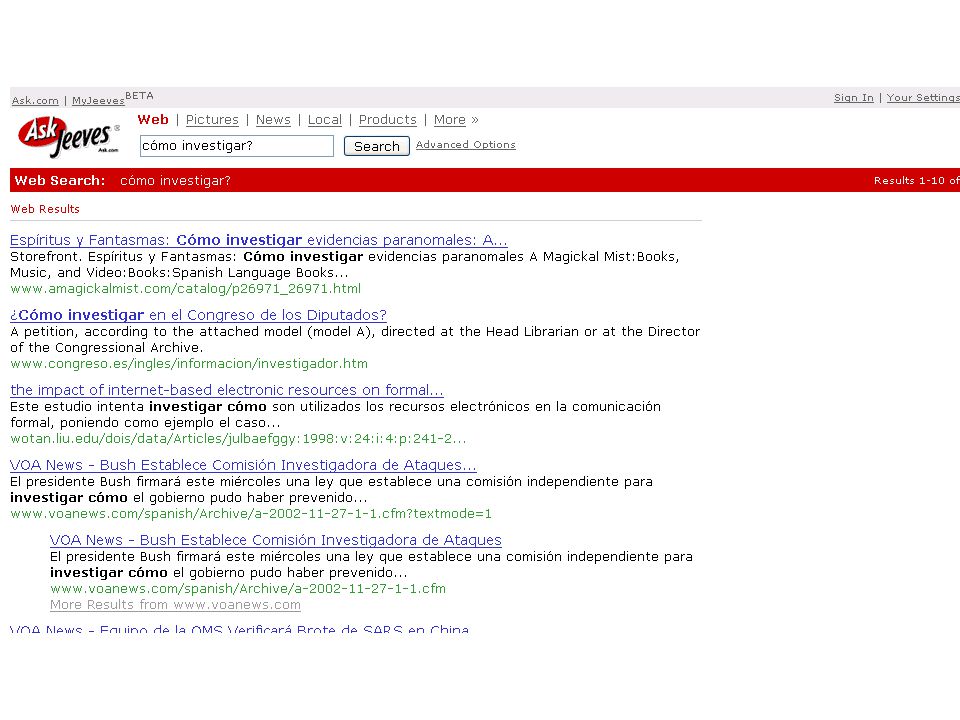Click the Web Results heading
960x720 pixels.
[45, 209]
